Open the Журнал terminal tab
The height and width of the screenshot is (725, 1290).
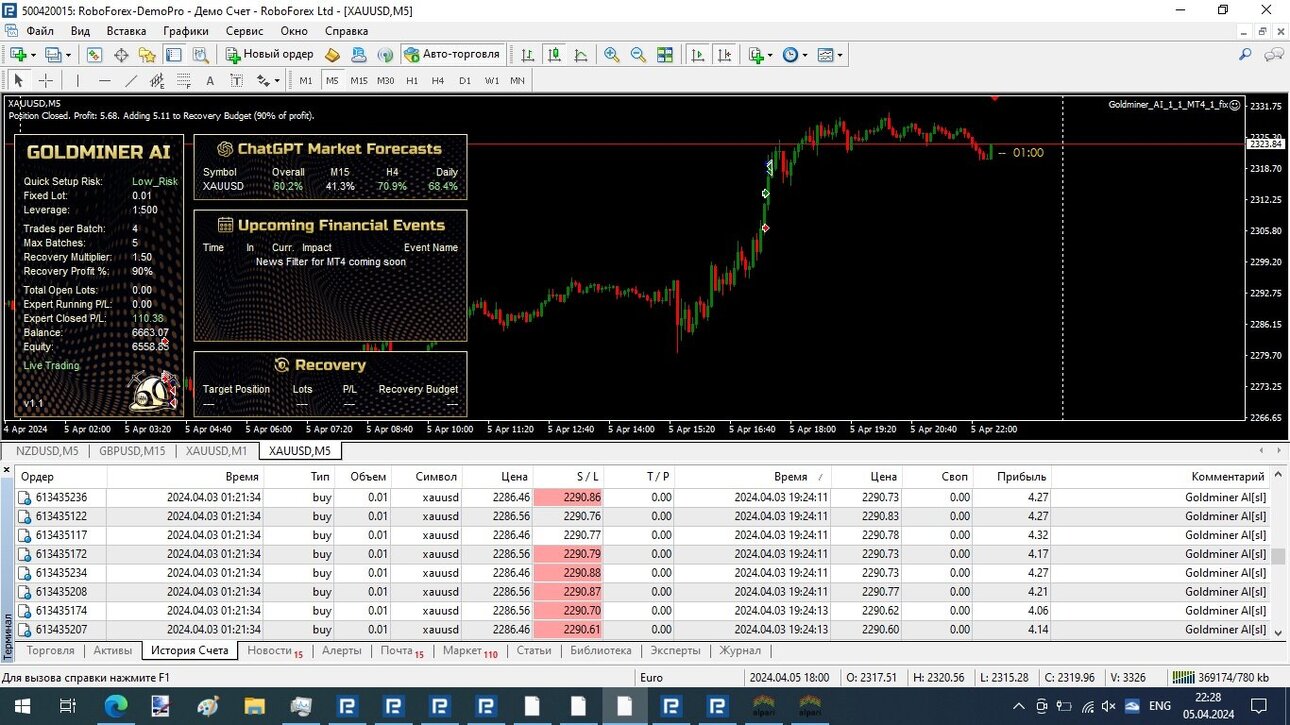coord(740,651)
